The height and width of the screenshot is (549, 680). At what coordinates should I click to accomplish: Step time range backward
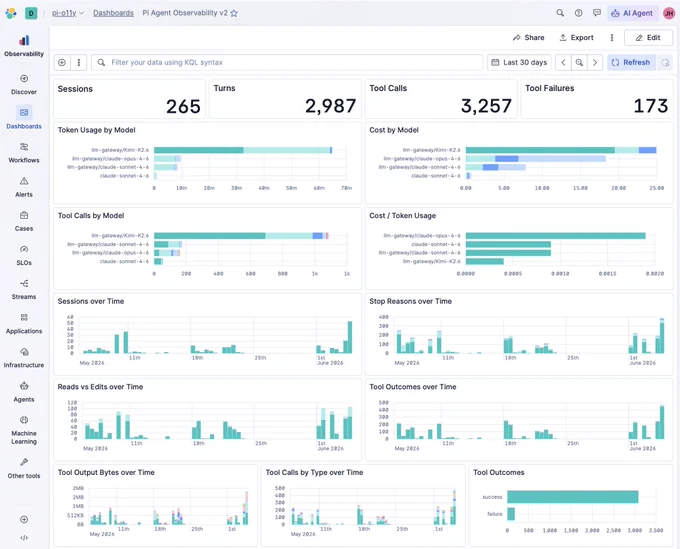pyautogui.click(x=563, y=62)
